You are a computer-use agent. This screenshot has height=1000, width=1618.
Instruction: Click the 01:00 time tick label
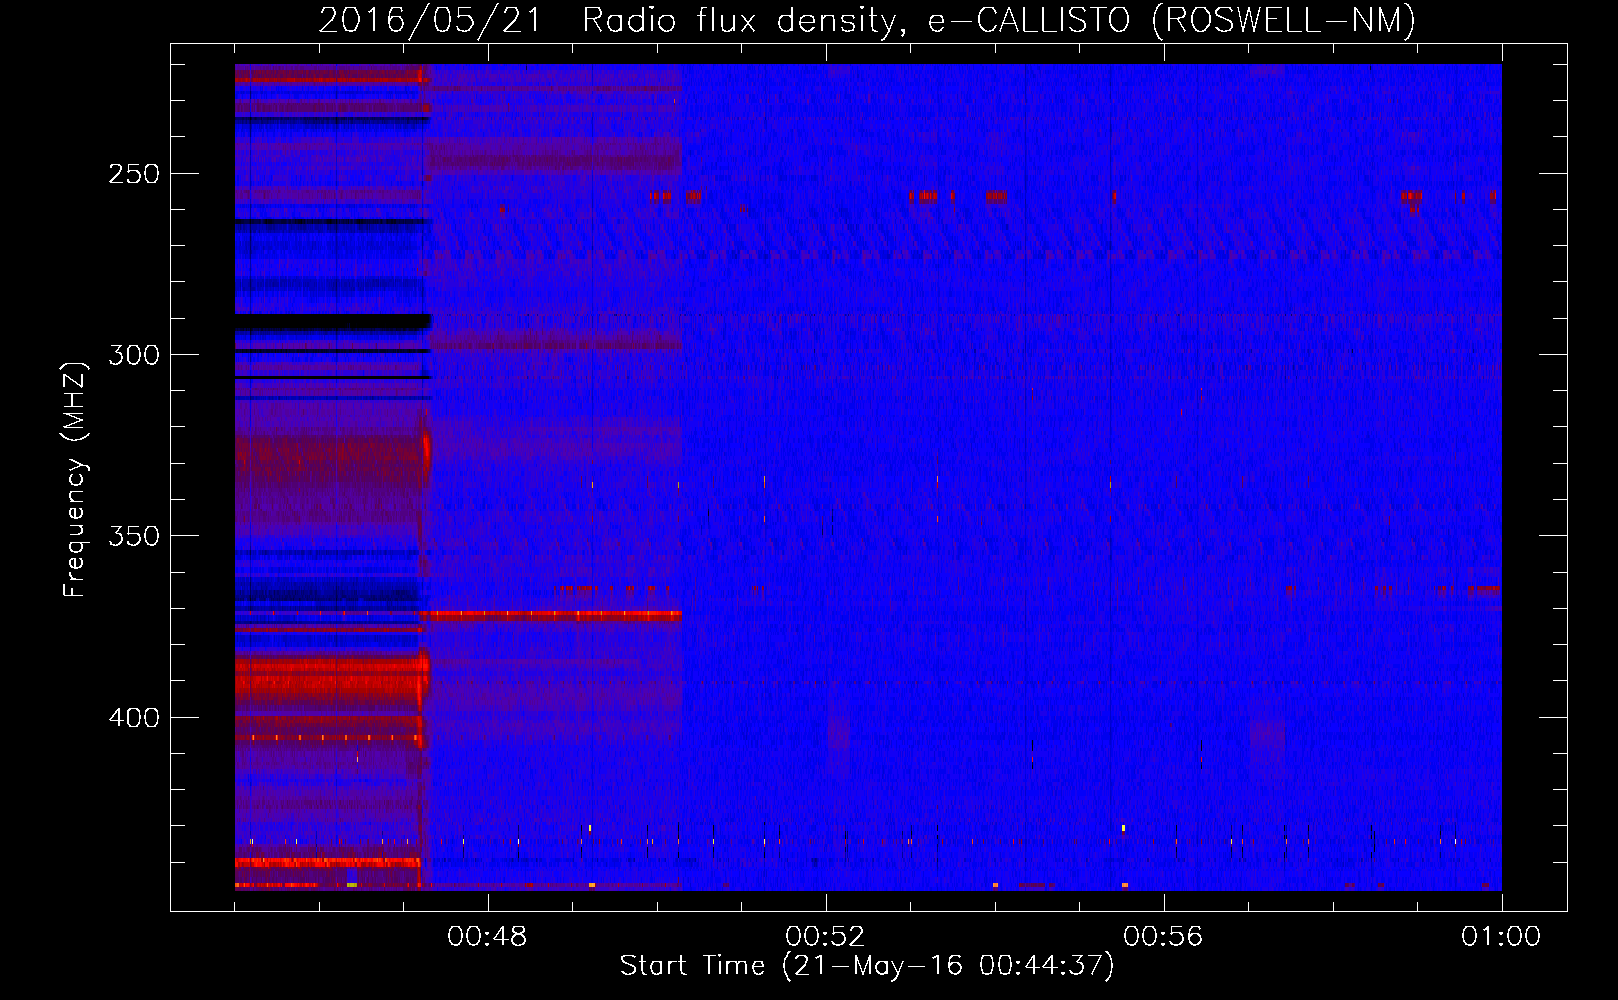[1501, 937]
